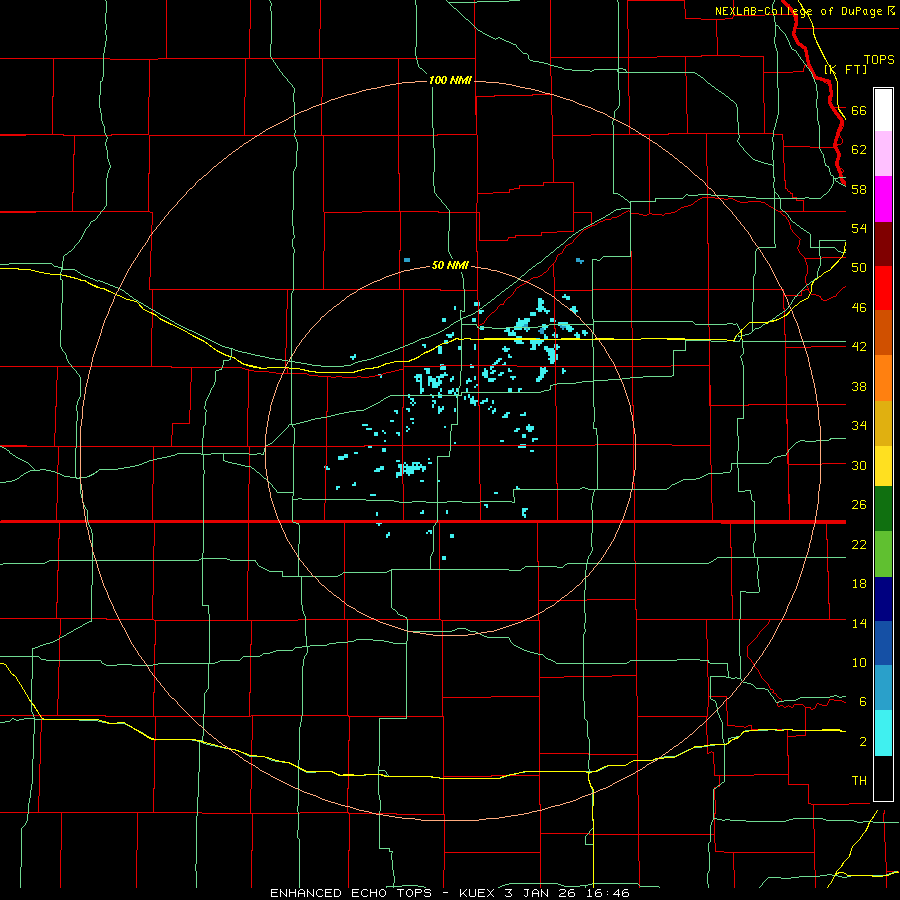The height and width of the screenshot is (900, 900).
Task: Select the bright red legend swatch
Action: click(x=883, y=288)
